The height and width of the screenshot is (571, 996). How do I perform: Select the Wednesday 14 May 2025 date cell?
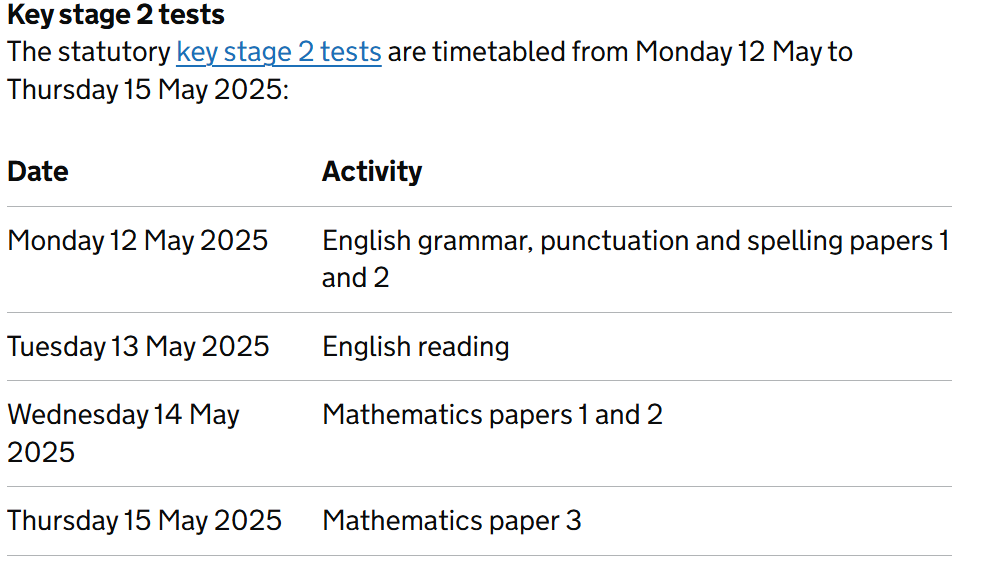[124, 433]
